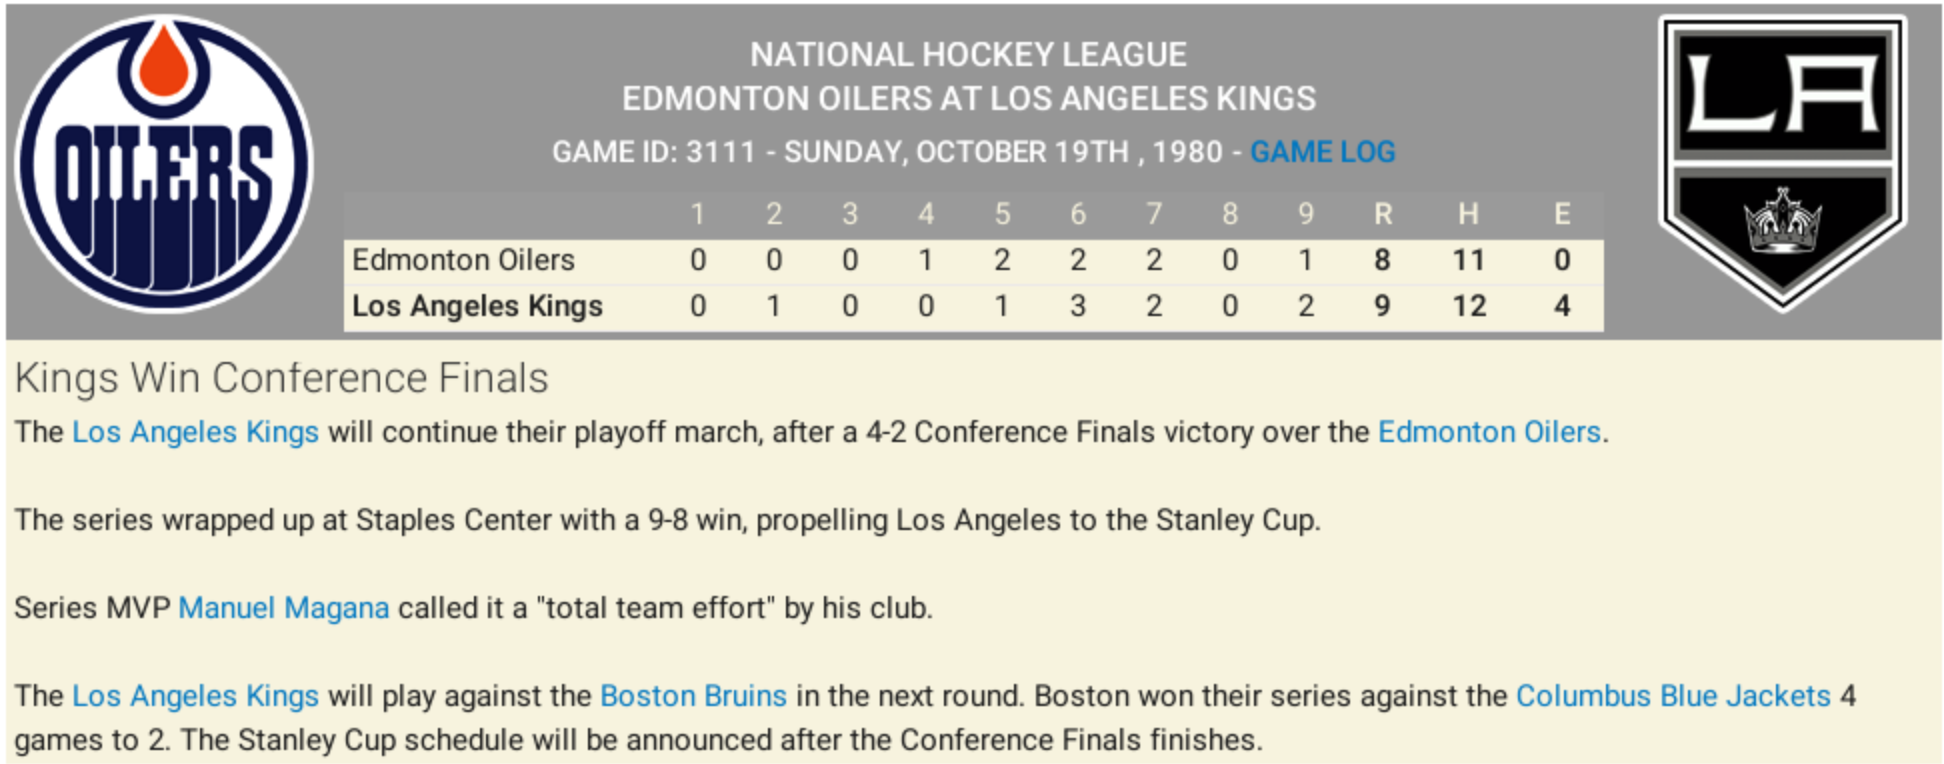The height and width of the screenshot is (764, 1944).
Task: Click the LA Kings shield logo
Action: pyautogui.click(x=1783, y=160)
